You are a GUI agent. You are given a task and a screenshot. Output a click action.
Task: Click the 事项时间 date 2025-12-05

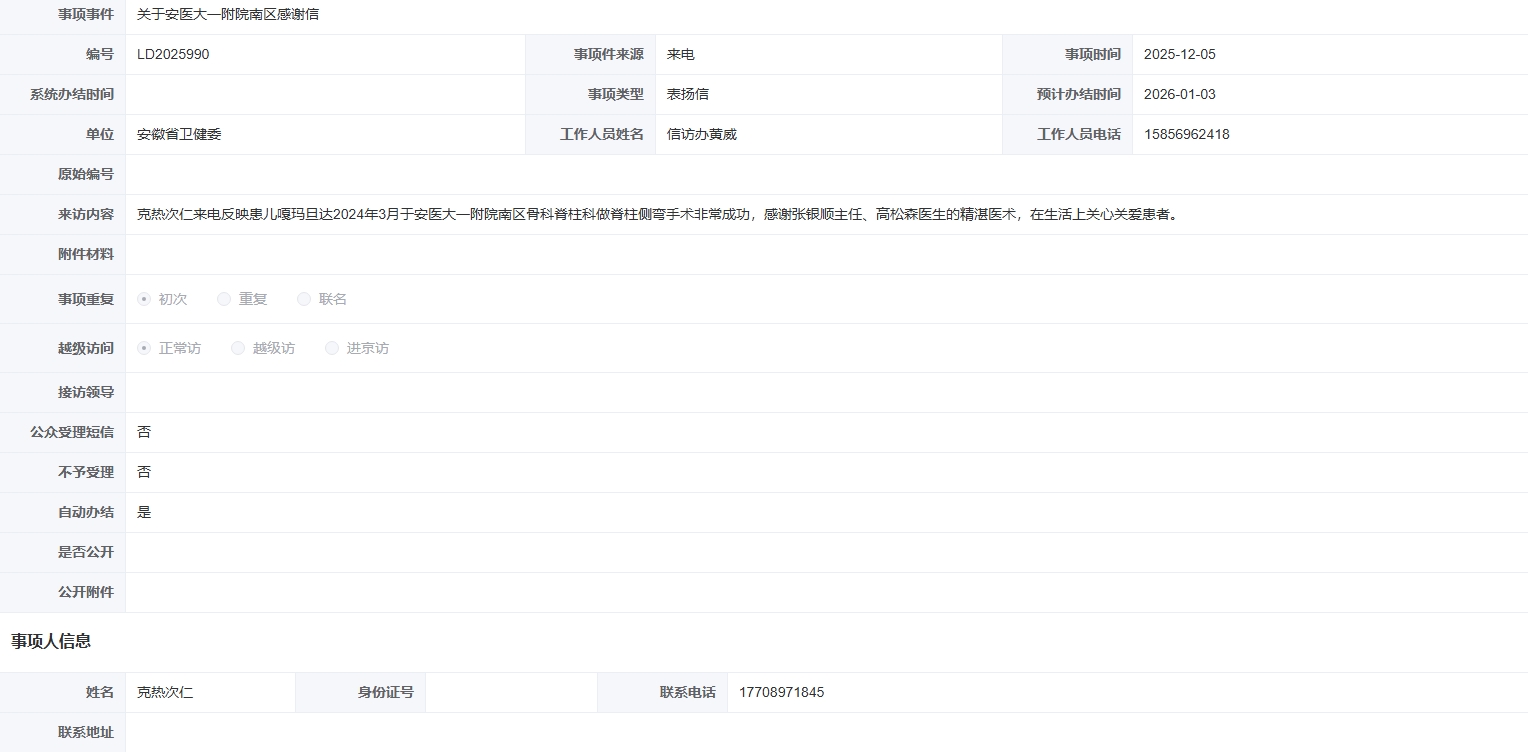point(1179,55)
